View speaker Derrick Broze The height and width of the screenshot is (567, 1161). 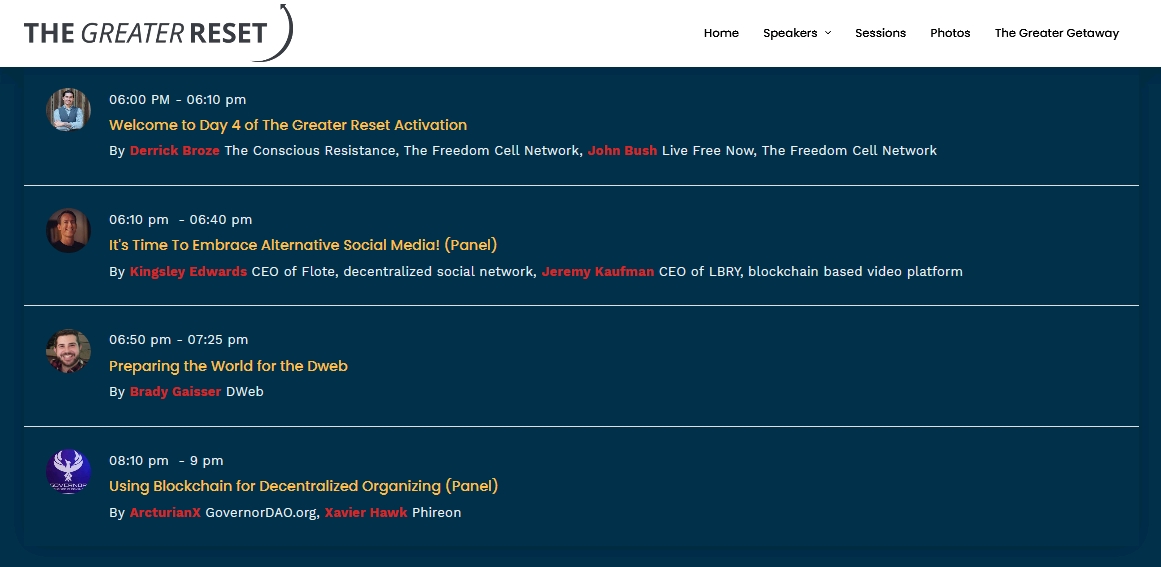pos(175,150)
